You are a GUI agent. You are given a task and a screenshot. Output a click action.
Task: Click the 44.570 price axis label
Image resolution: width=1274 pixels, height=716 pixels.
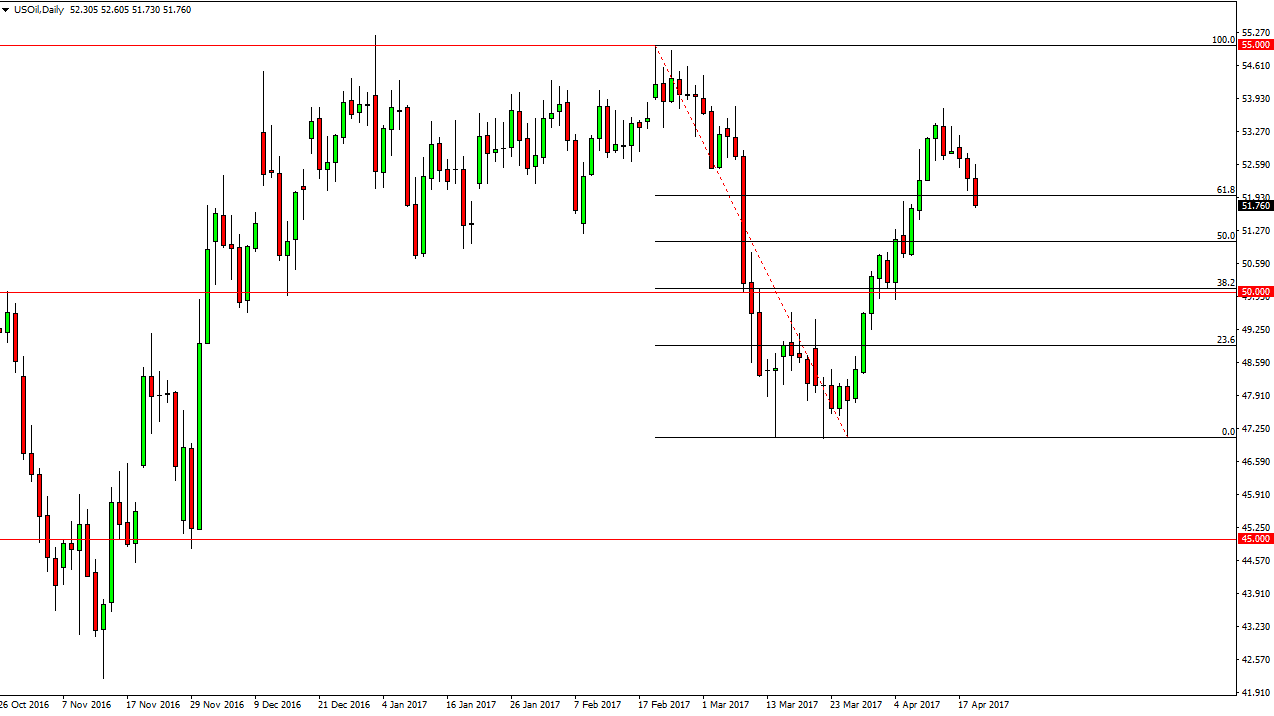point(1256,561)
